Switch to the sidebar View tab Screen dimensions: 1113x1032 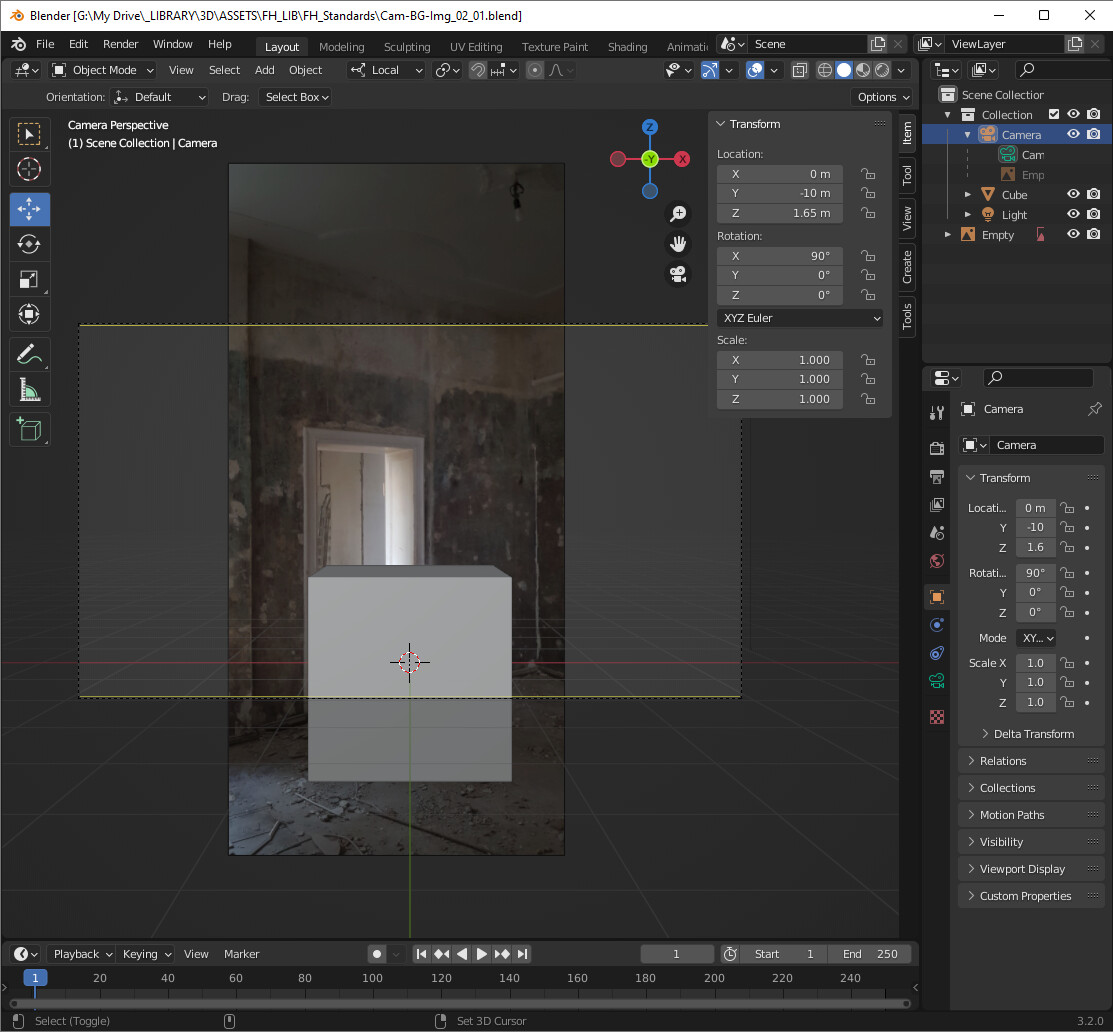907,219
